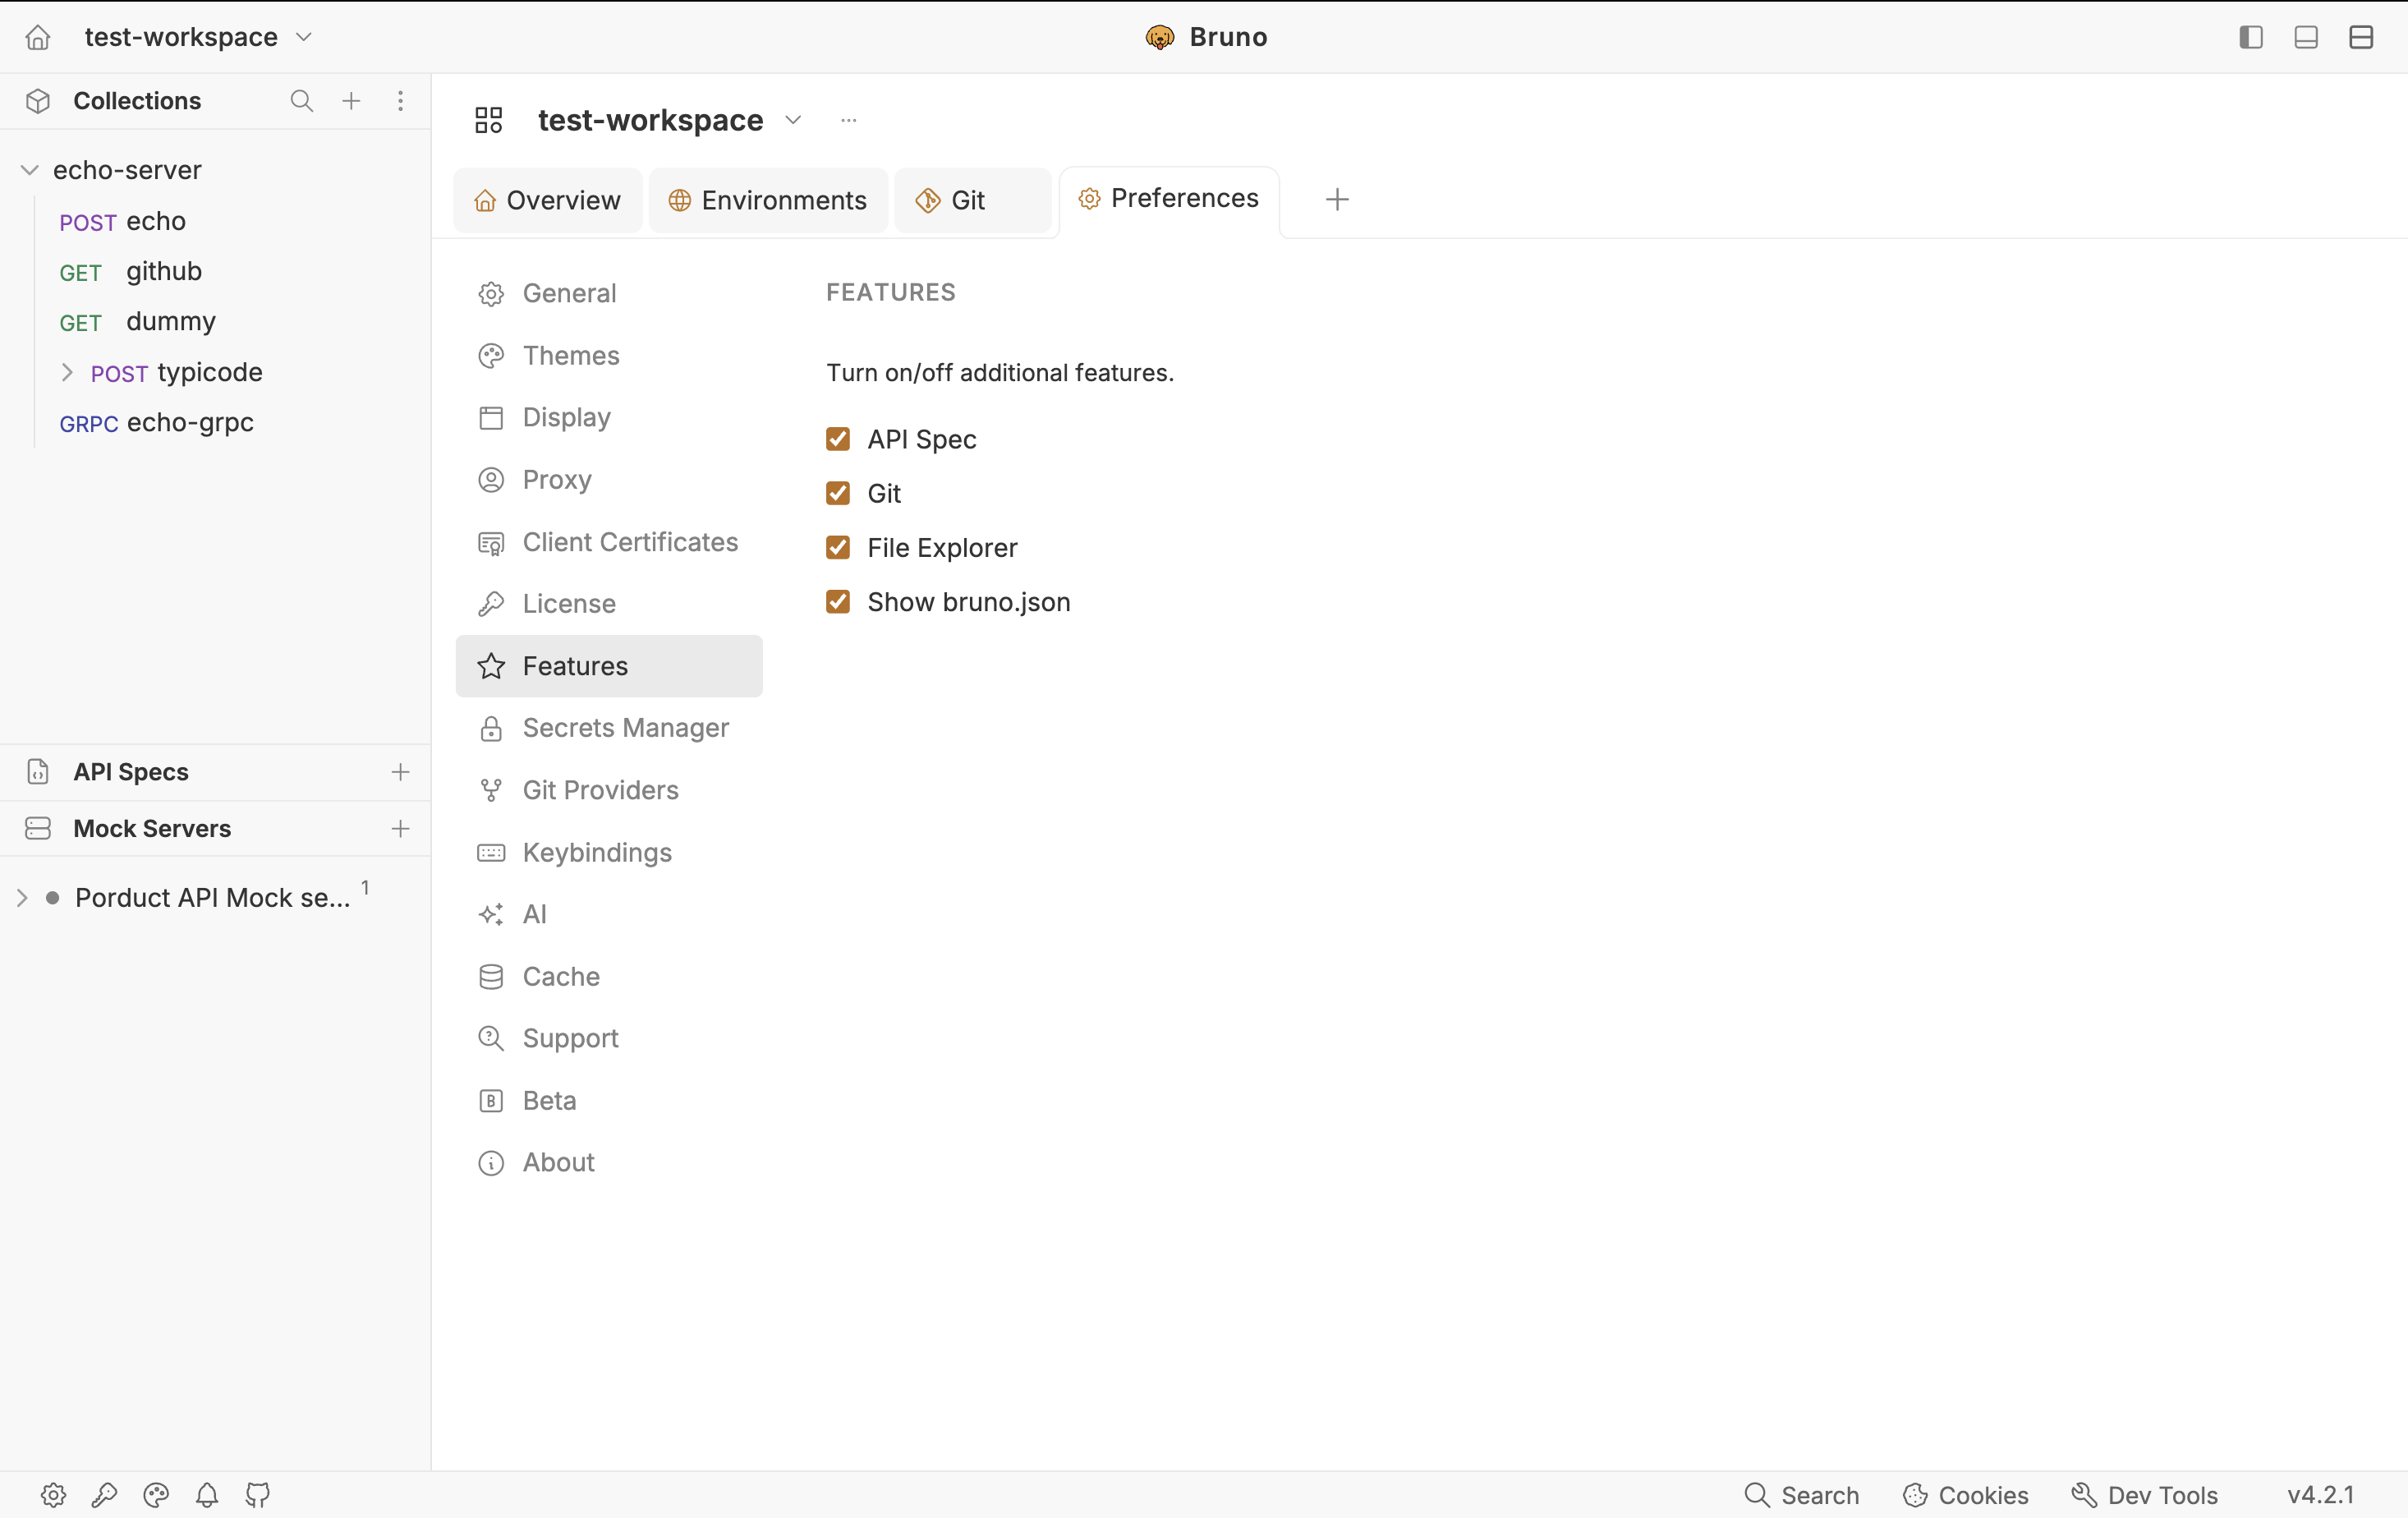Open Search in the status bar

1801,1495
